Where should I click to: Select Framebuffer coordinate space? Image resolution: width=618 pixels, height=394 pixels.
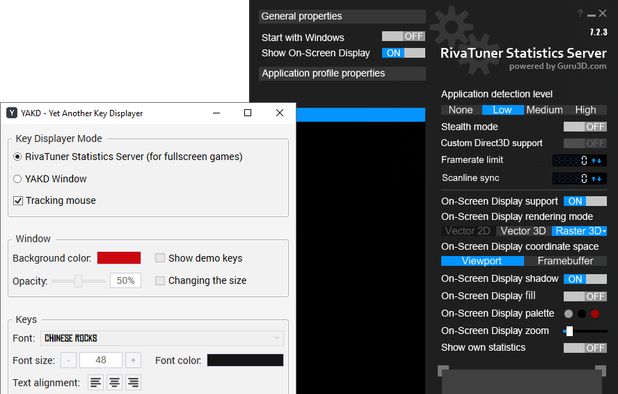(x=565, y=261)
